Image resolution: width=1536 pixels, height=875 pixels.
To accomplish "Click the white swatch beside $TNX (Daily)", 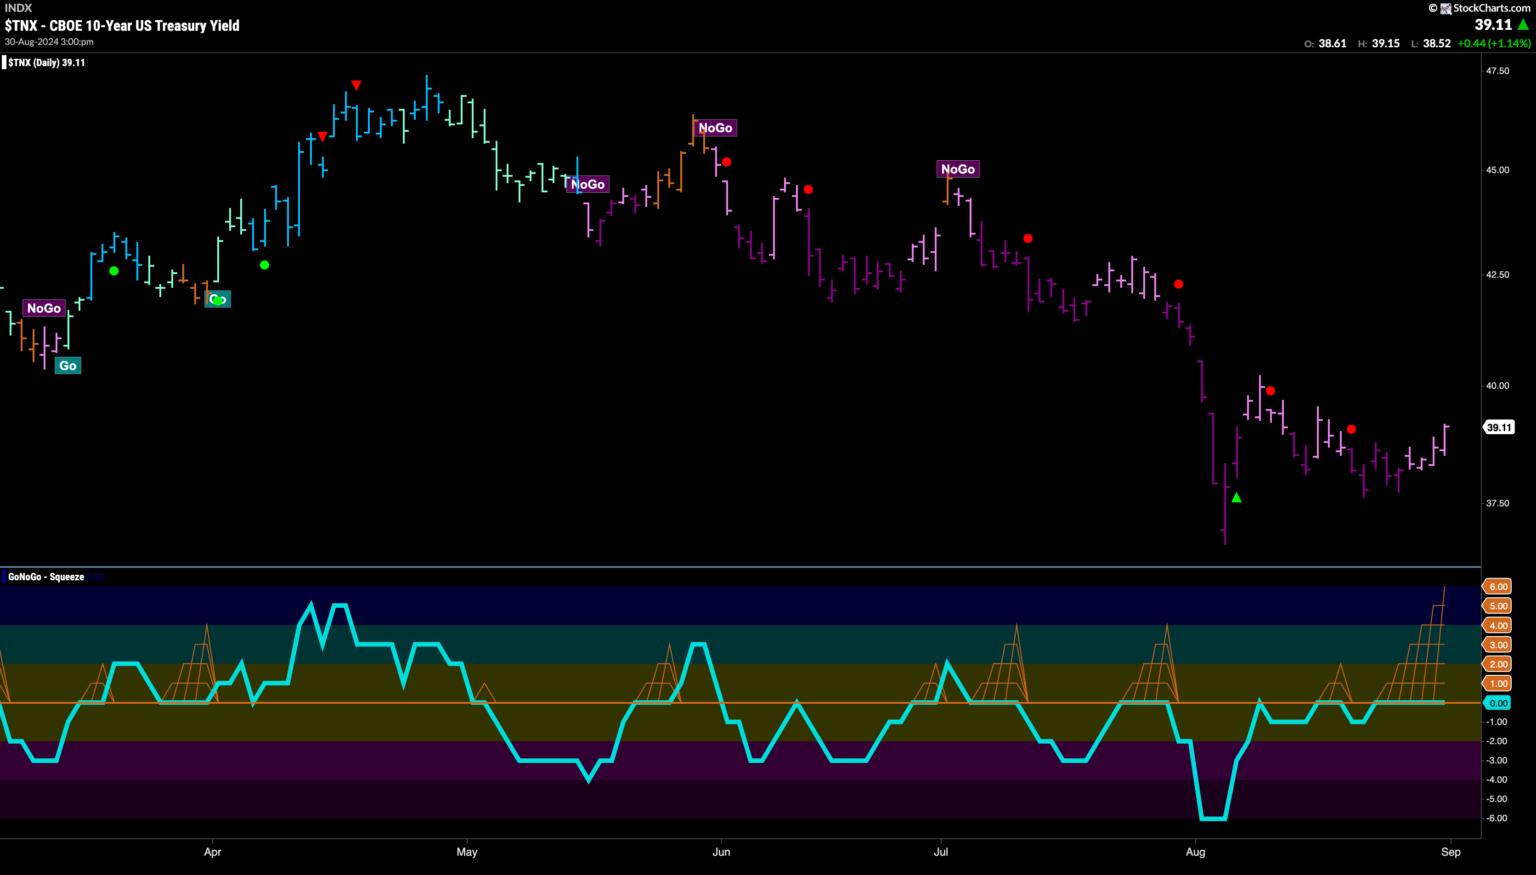I will [4, 62].
